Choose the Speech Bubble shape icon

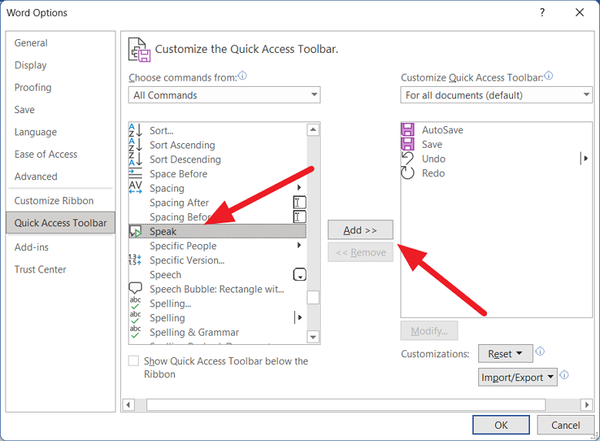135,288
